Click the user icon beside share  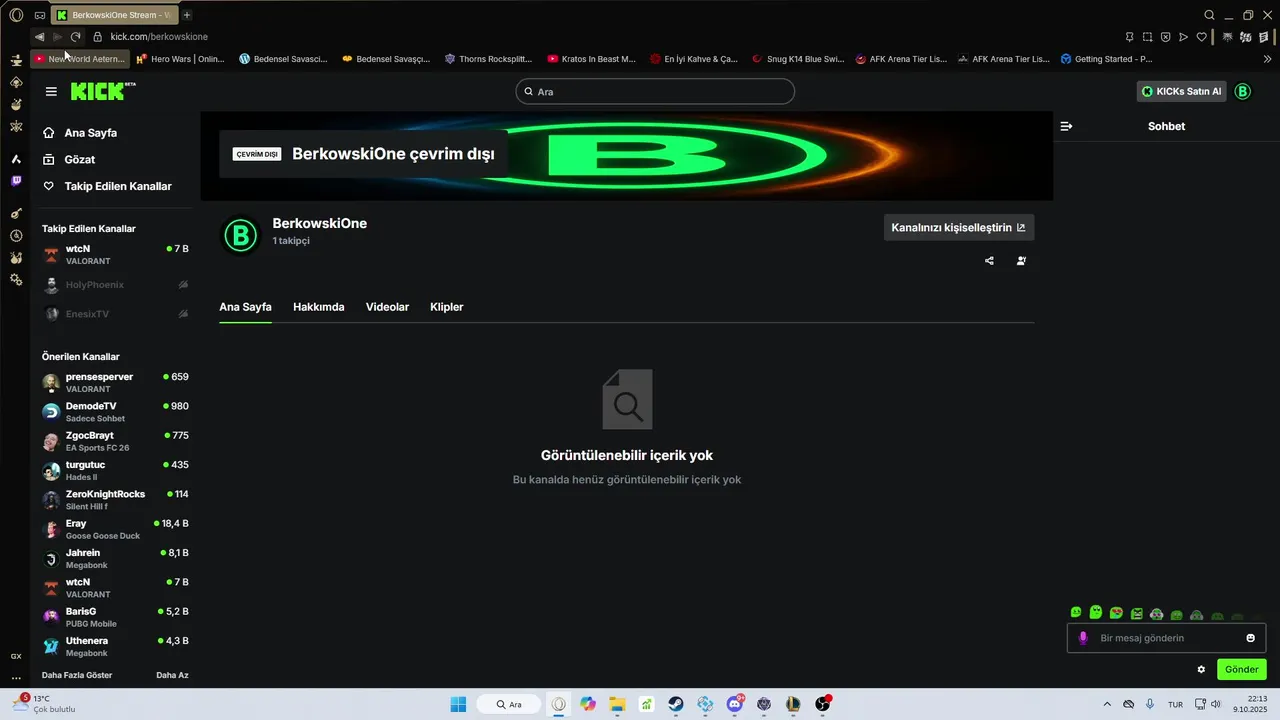(1021, 261)
